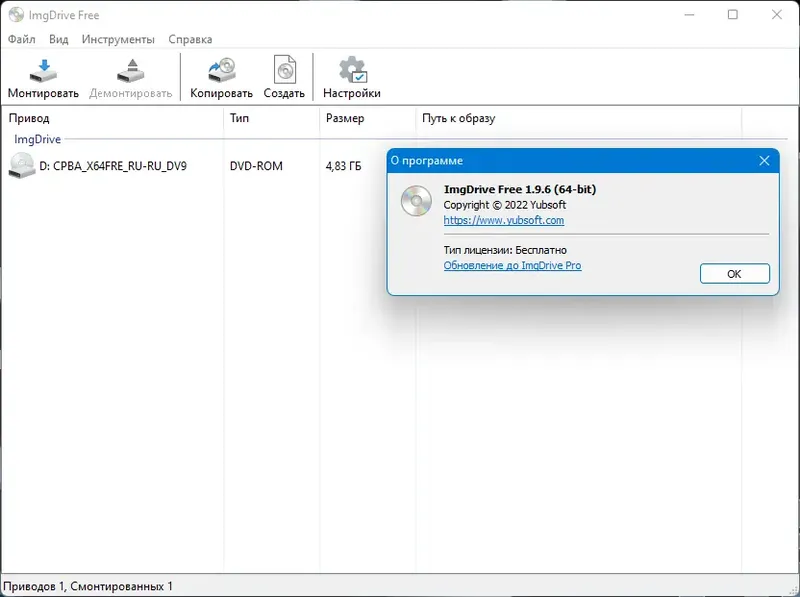Open Настройки via the gear icon

(x=353, y=70)
